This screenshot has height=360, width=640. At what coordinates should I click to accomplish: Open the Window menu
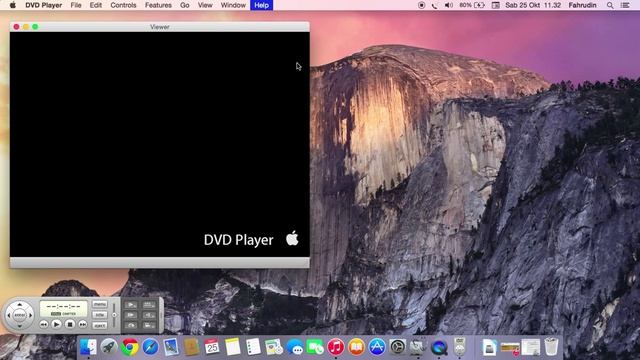pos(233,5)
